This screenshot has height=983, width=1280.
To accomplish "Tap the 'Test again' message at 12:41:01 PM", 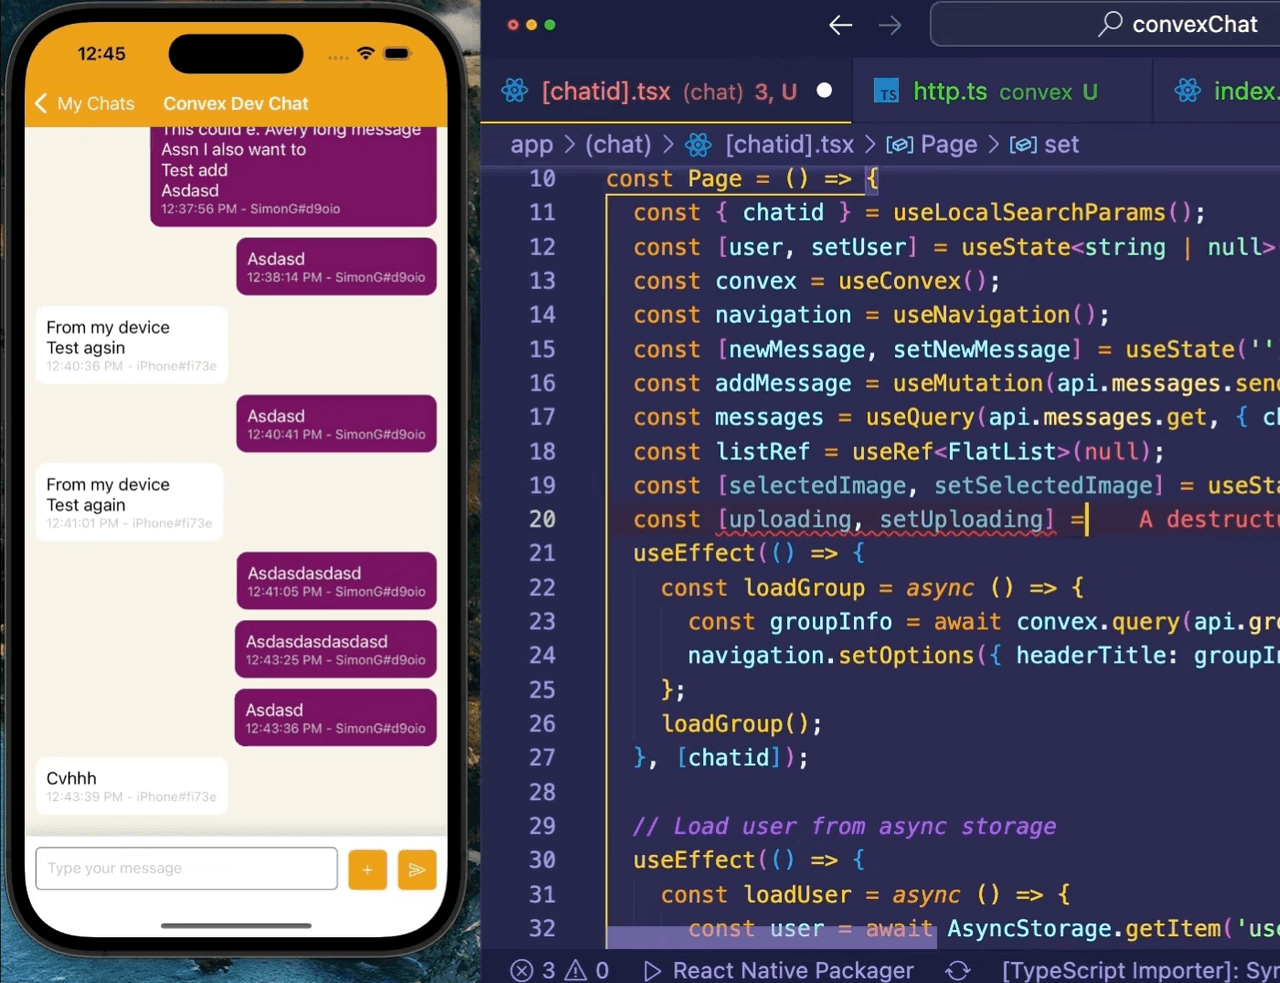I will point(128,502).
